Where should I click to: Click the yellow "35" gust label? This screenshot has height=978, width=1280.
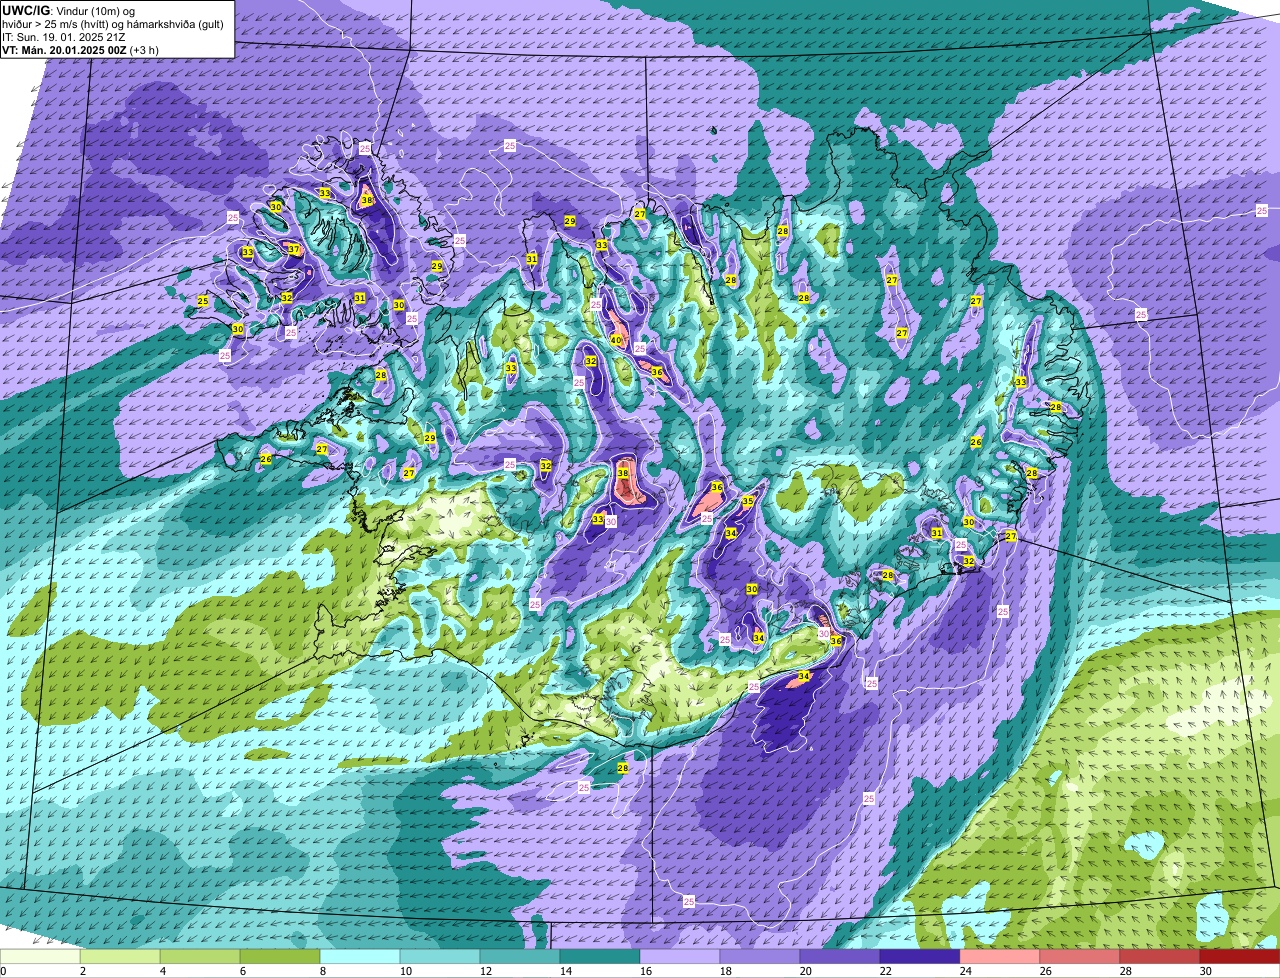pos(748,501)
